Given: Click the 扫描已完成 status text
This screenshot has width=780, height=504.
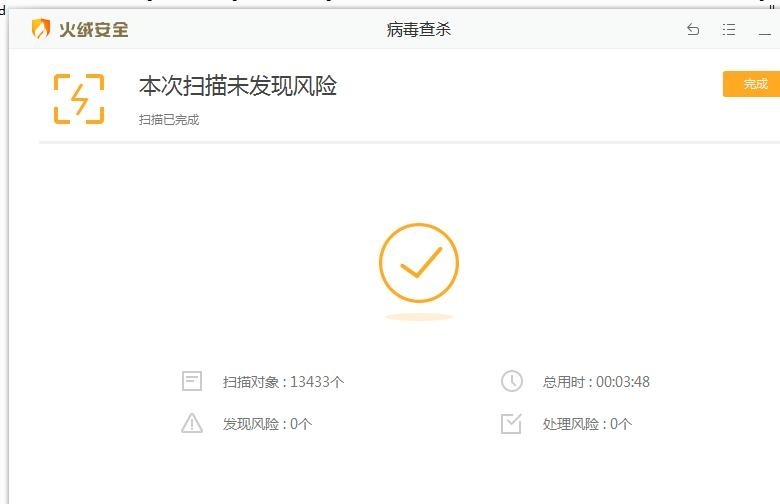Looking at the screenshot, I should tap(169, 120).
